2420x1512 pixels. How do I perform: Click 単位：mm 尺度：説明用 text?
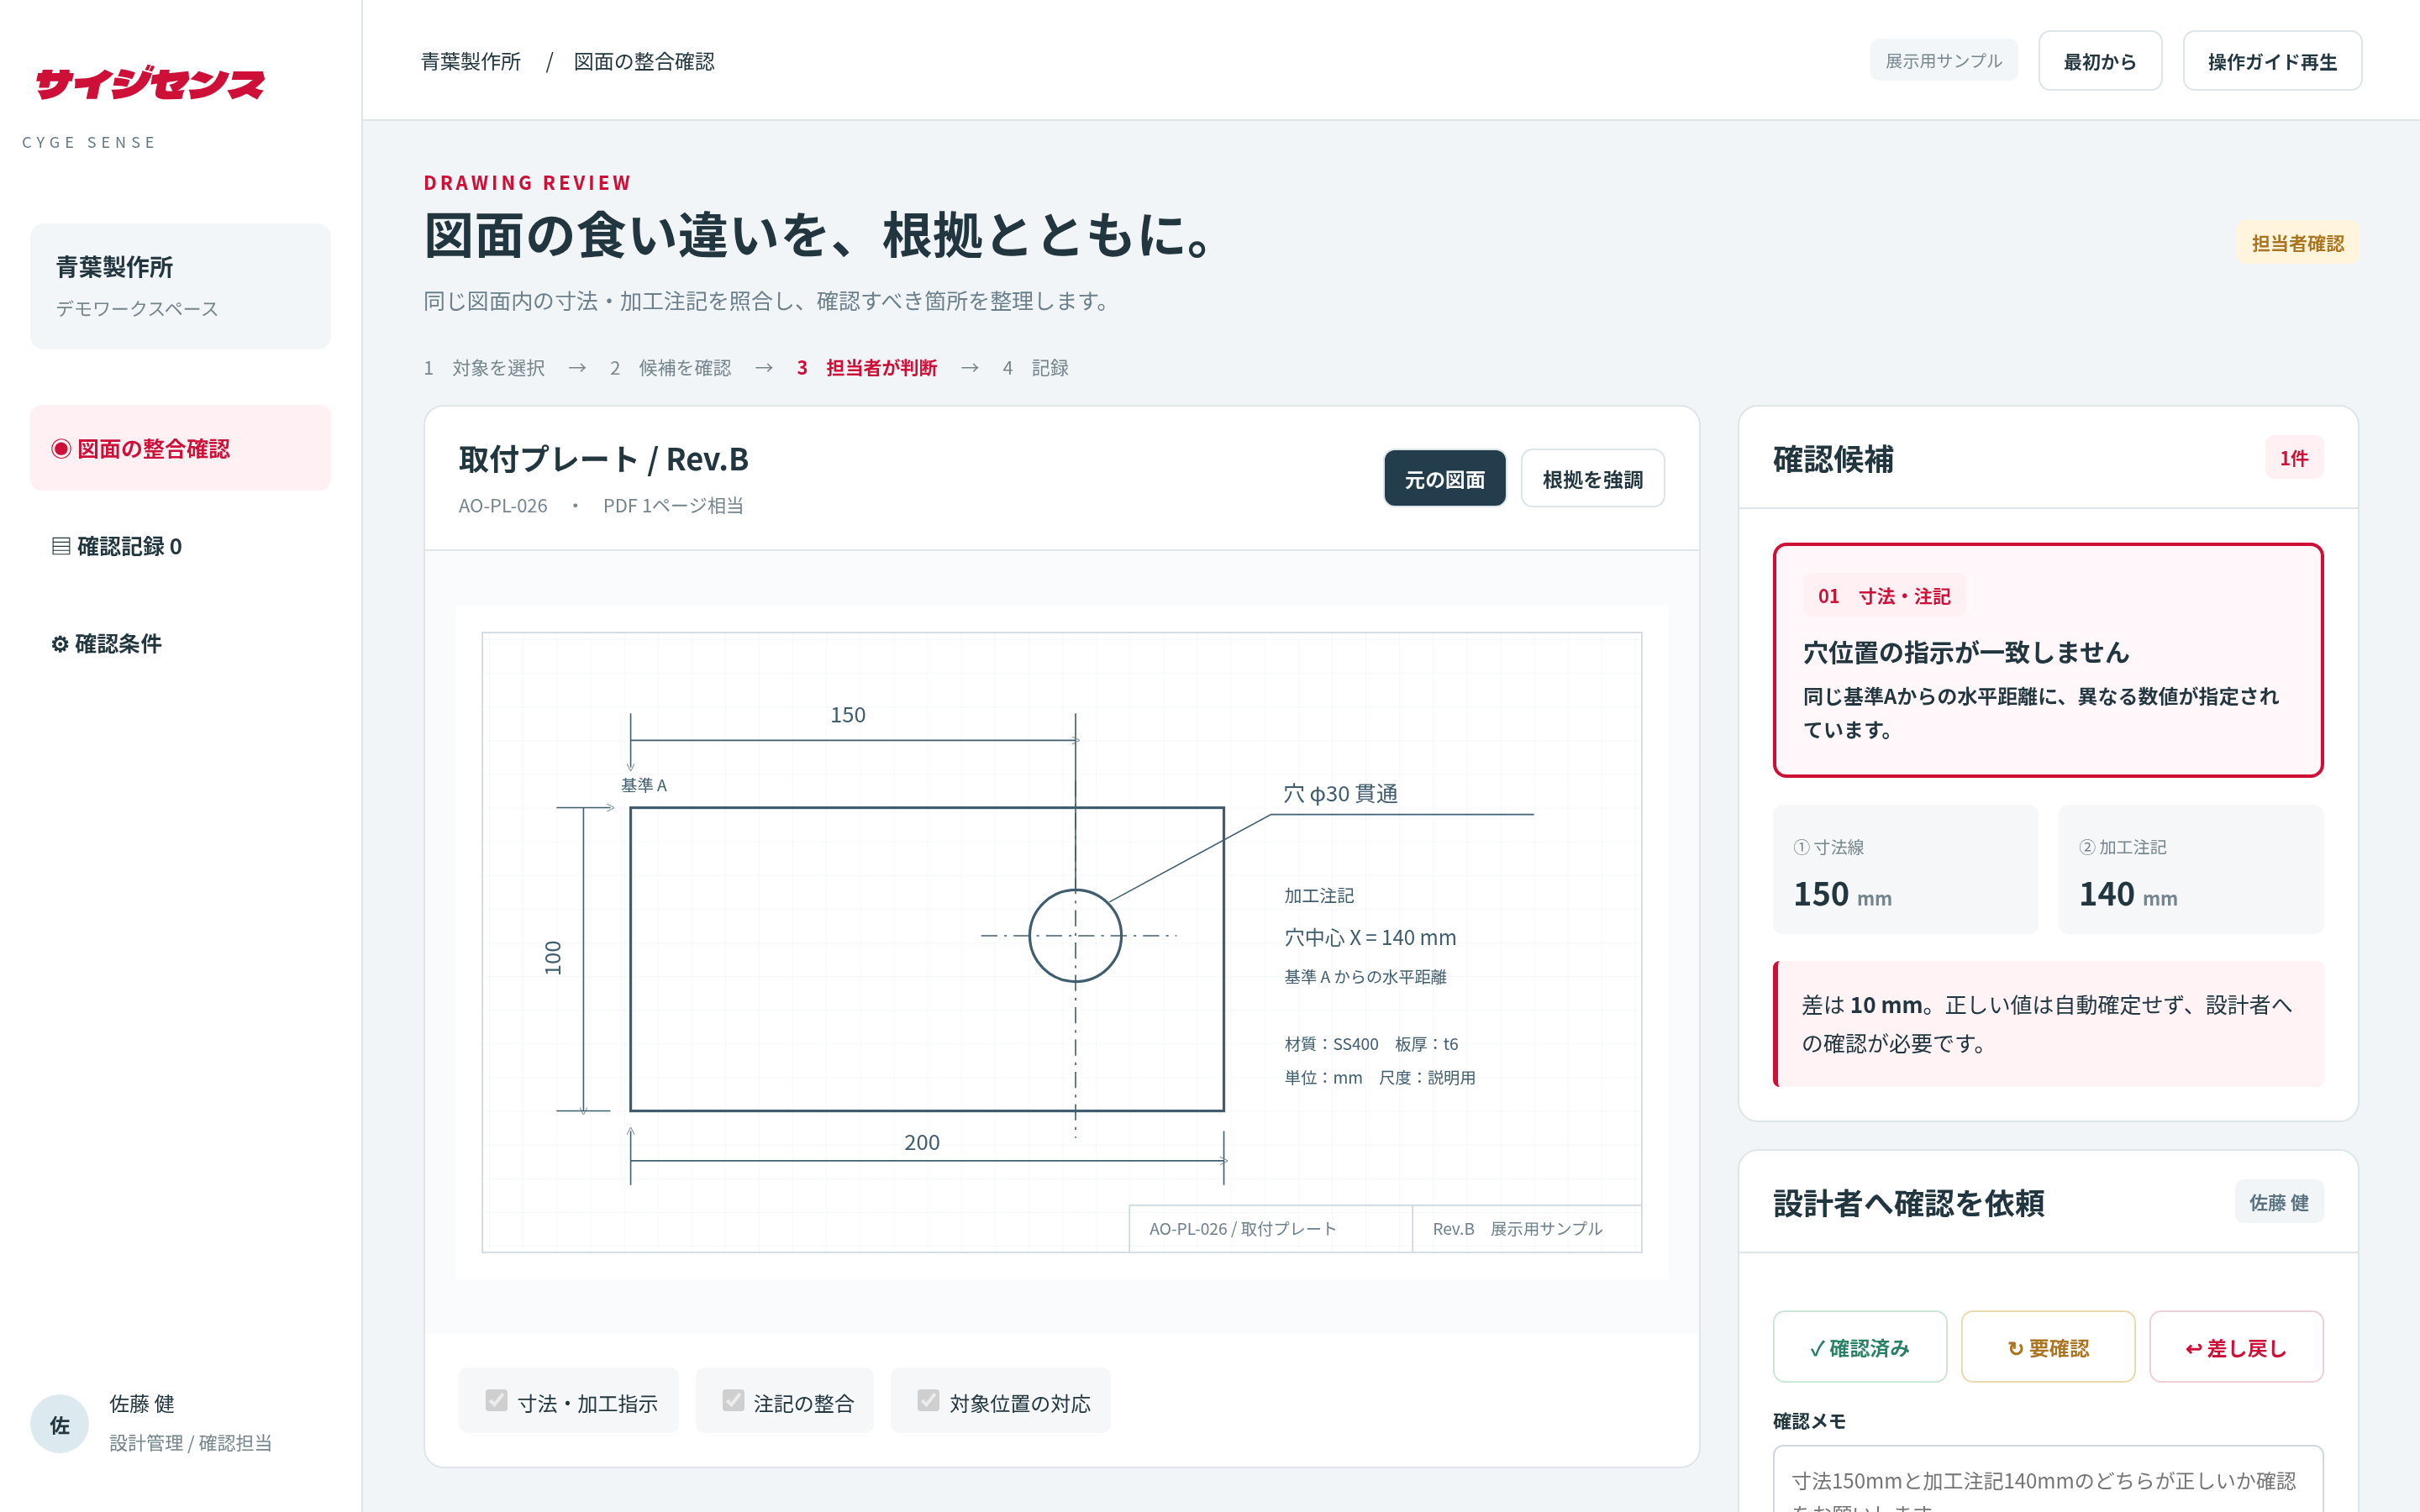[x=1380, y=1077]
